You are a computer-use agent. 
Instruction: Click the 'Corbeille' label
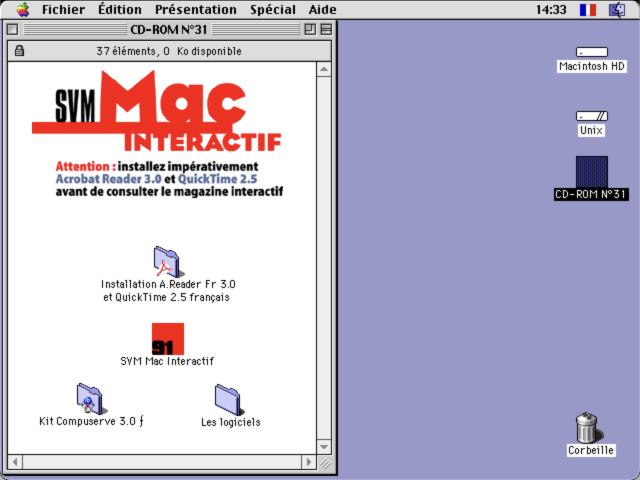[591, 450]
